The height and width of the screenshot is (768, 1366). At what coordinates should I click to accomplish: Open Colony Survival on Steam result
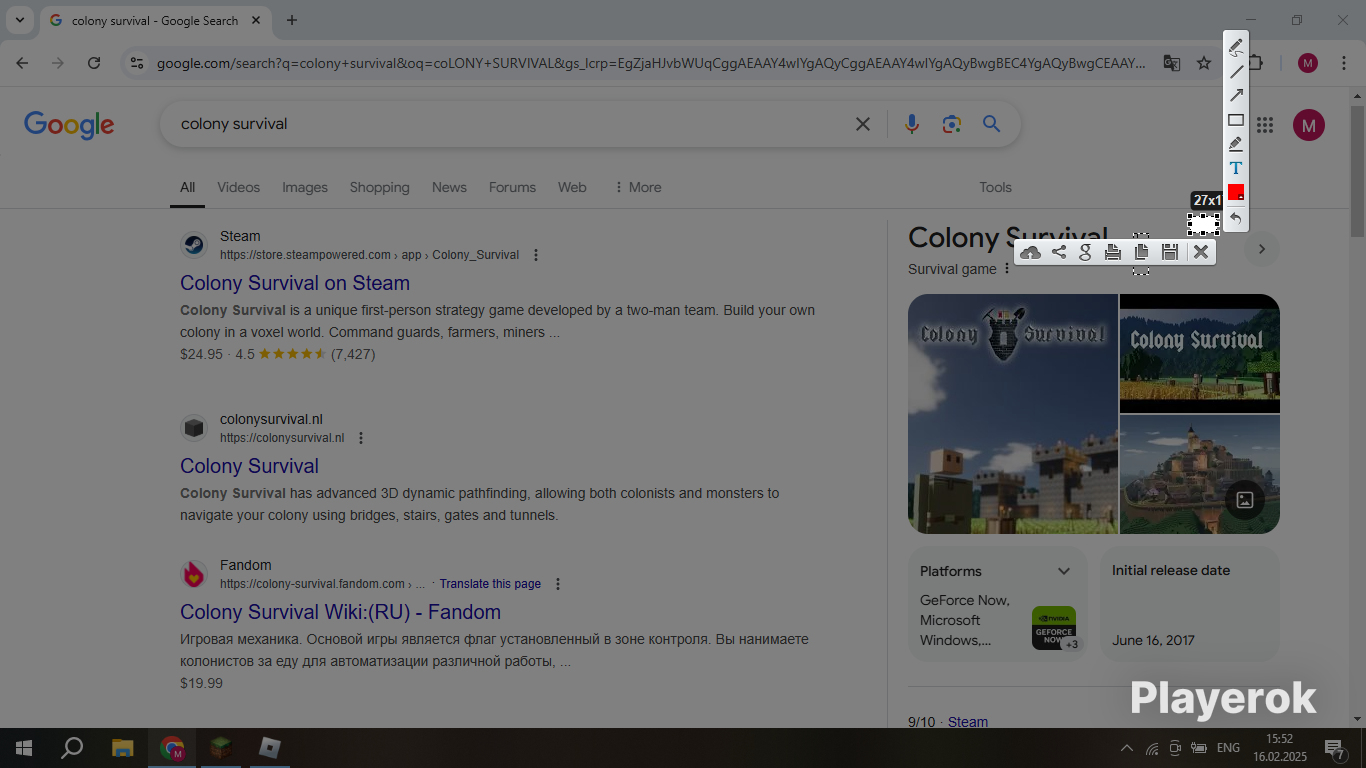click(x=295, y=283)
